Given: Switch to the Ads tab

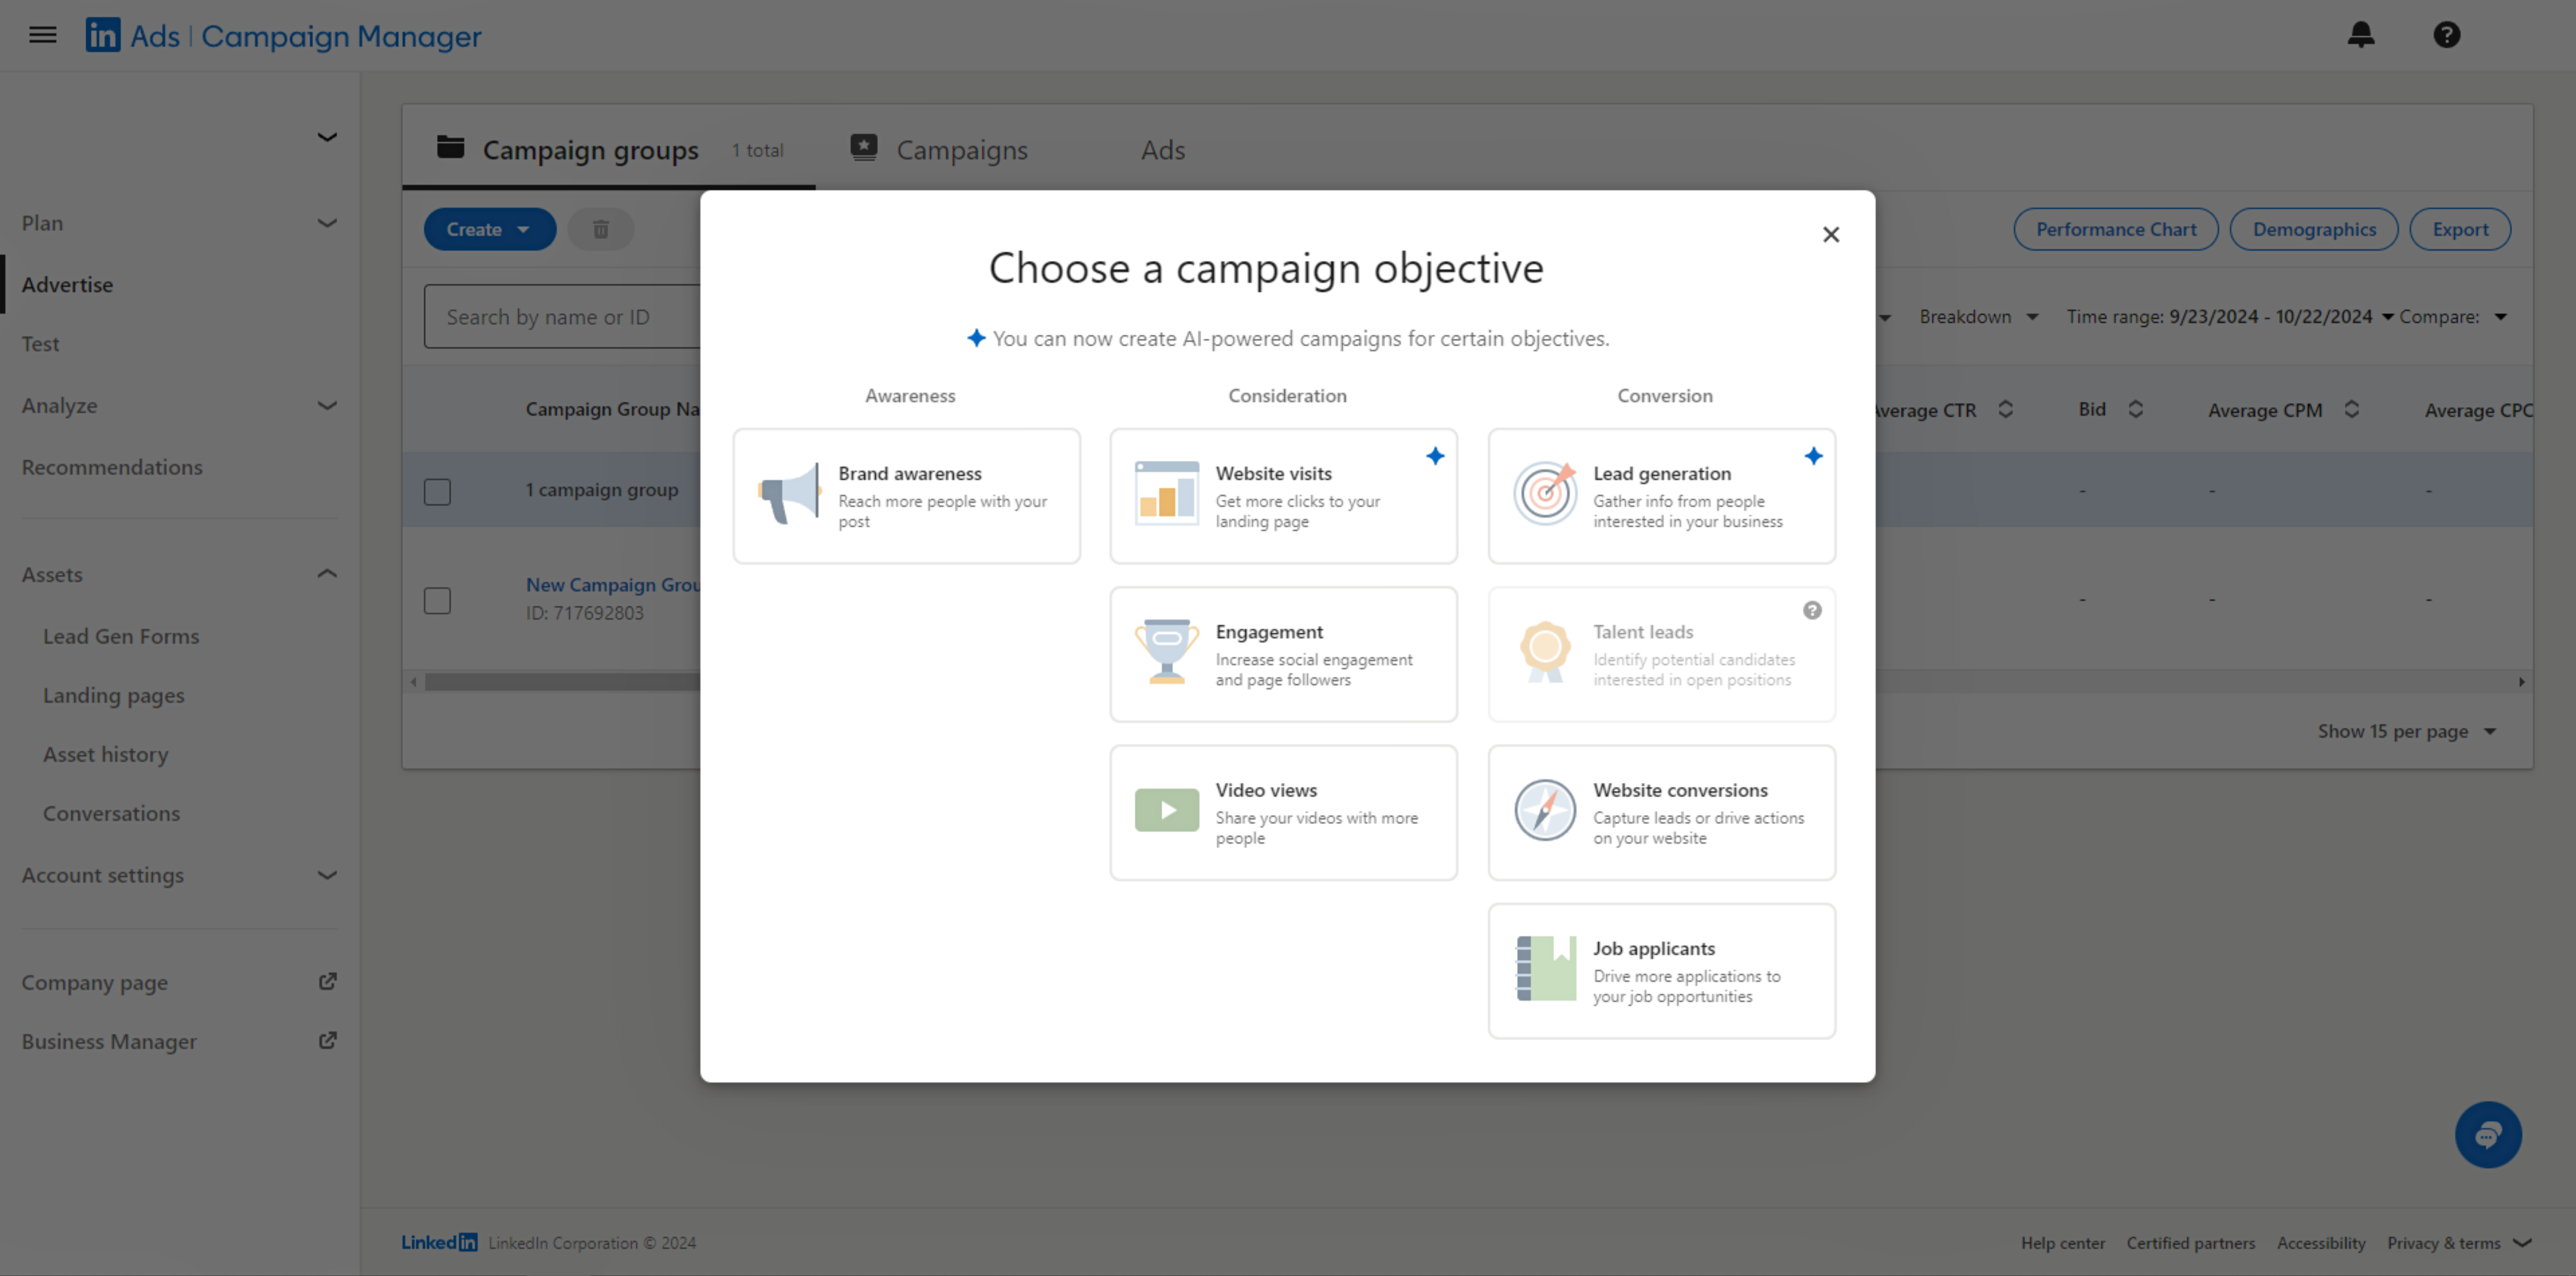Looking at the screenshot, I should (x=1163, y=149).
